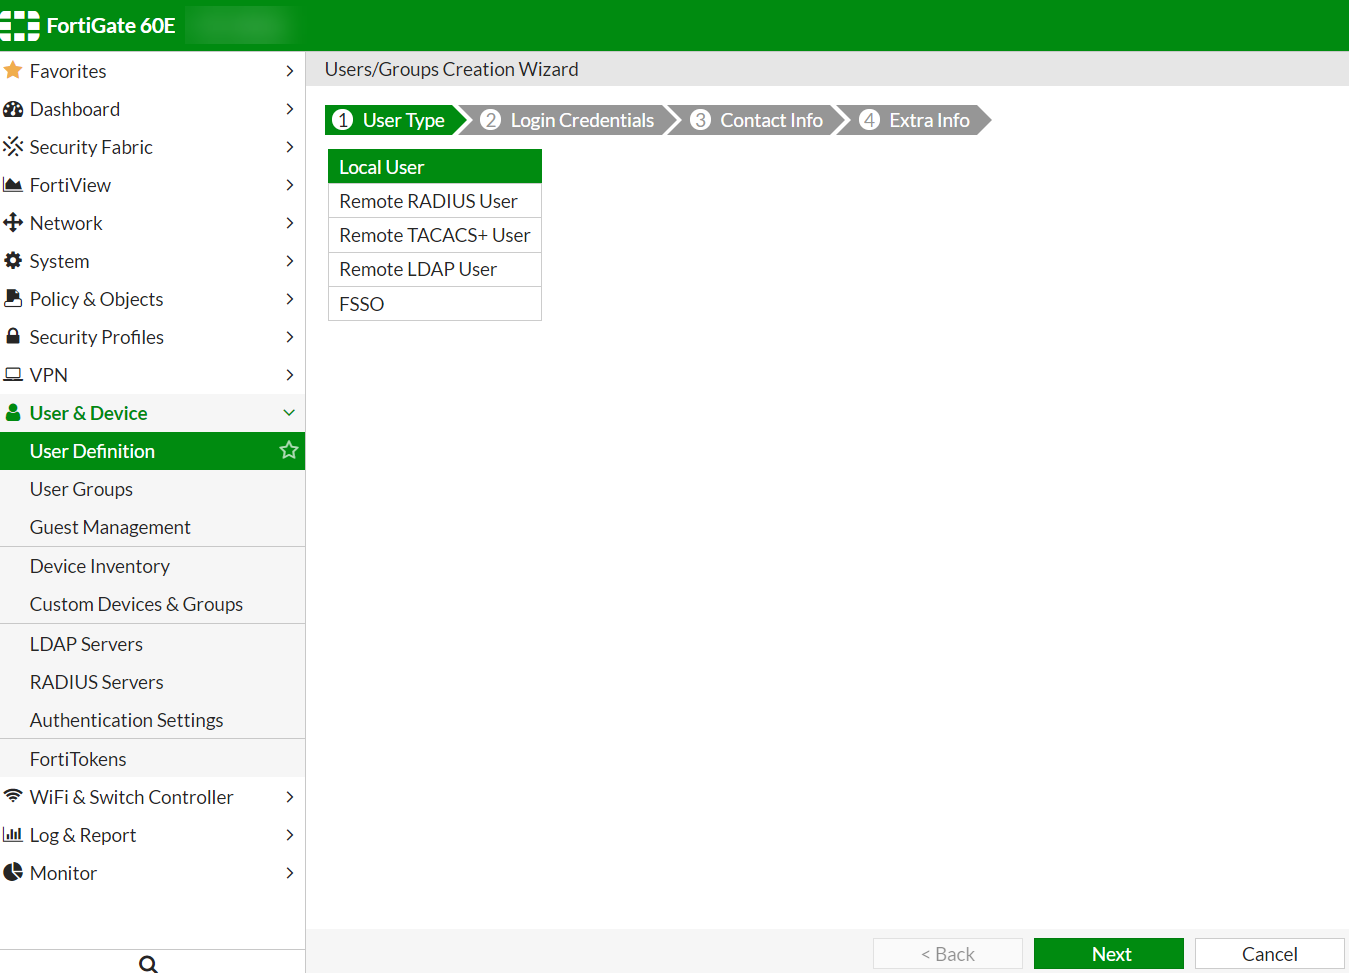Click the Monitor pie chart icon

click(x=13, y=872)
